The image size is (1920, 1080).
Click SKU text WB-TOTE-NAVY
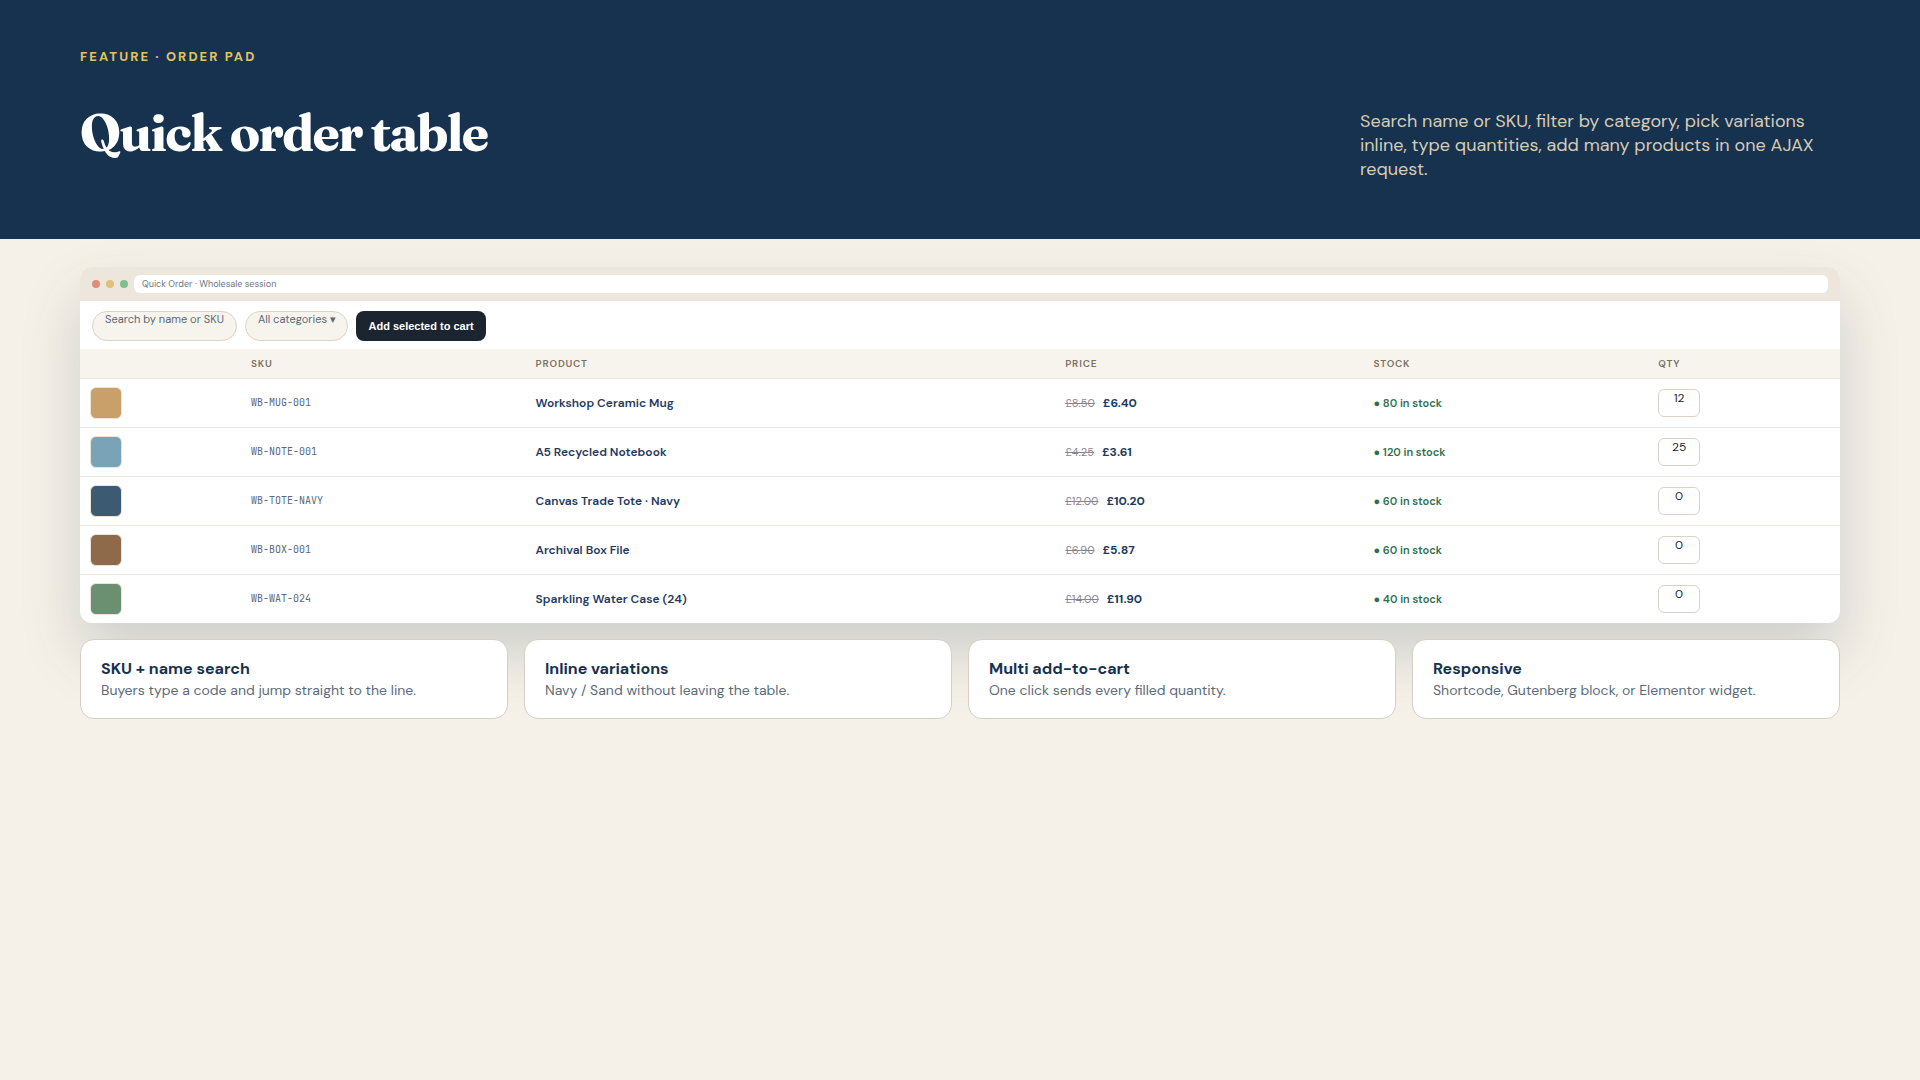(287, 501)
